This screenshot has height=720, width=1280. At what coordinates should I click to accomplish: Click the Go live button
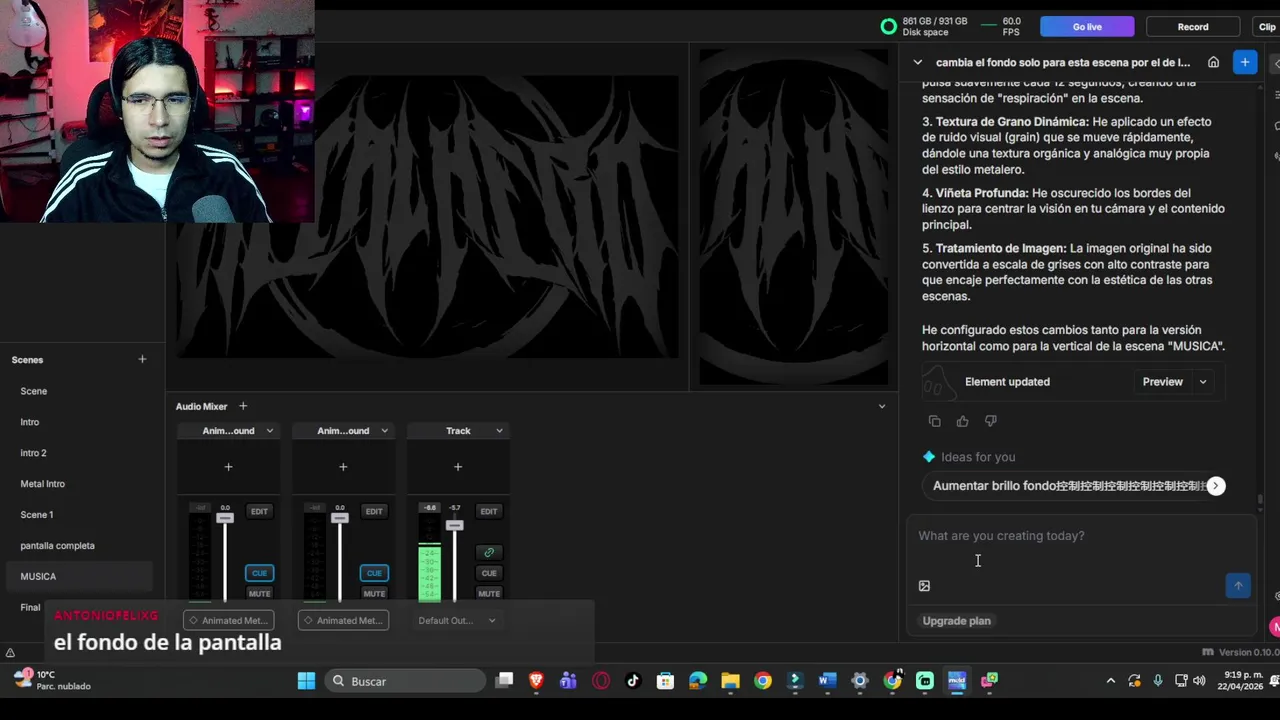click(x=1087, y=27)
